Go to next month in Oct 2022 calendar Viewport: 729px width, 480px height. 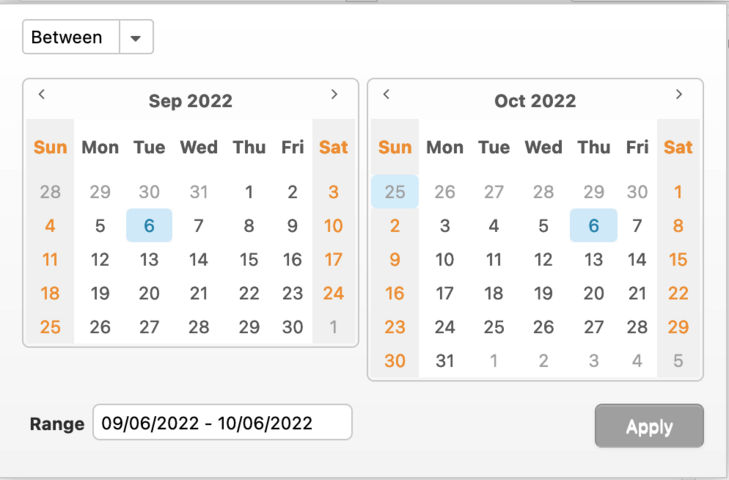(x=679, y=95)
